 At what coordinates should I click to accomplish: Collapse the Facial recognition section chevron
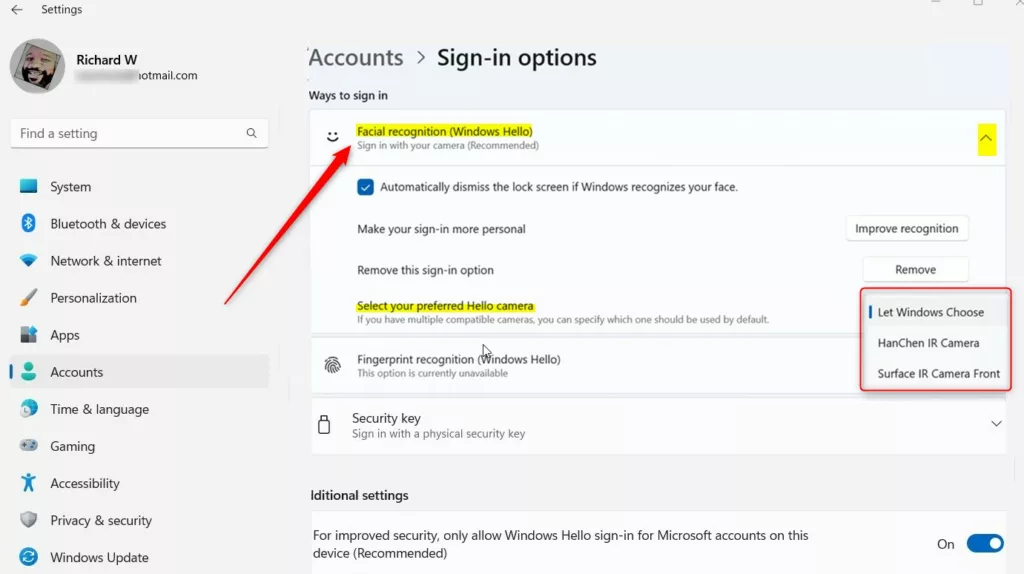[986, 138]
